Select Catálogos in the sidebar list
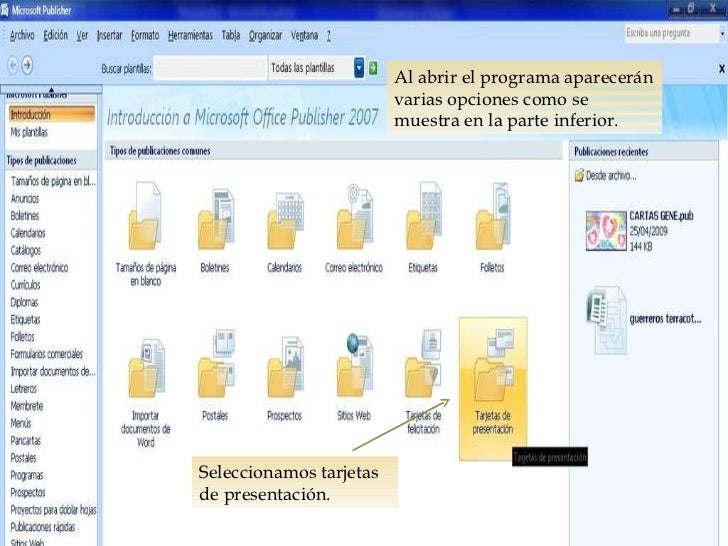Screen dimensions: 728x546 point(26,251)
